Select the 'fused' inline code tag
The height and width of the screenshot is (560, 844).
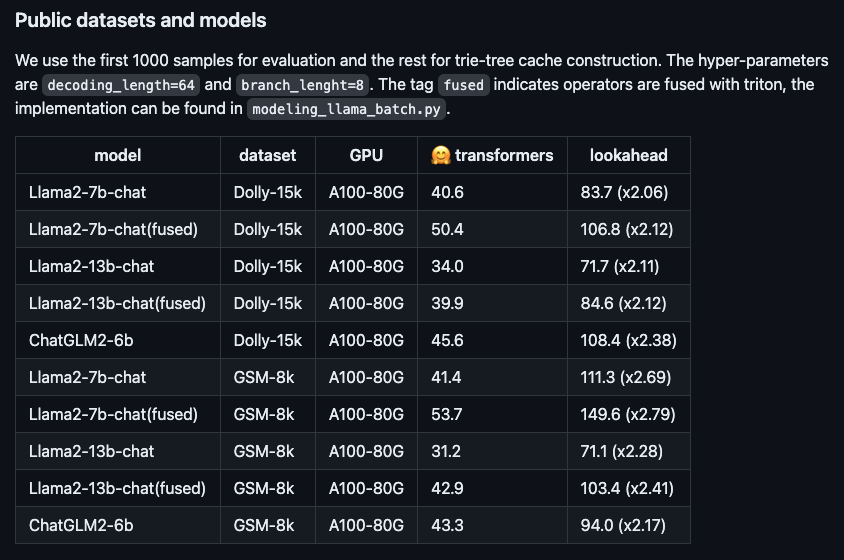click(x=463, y=85)
